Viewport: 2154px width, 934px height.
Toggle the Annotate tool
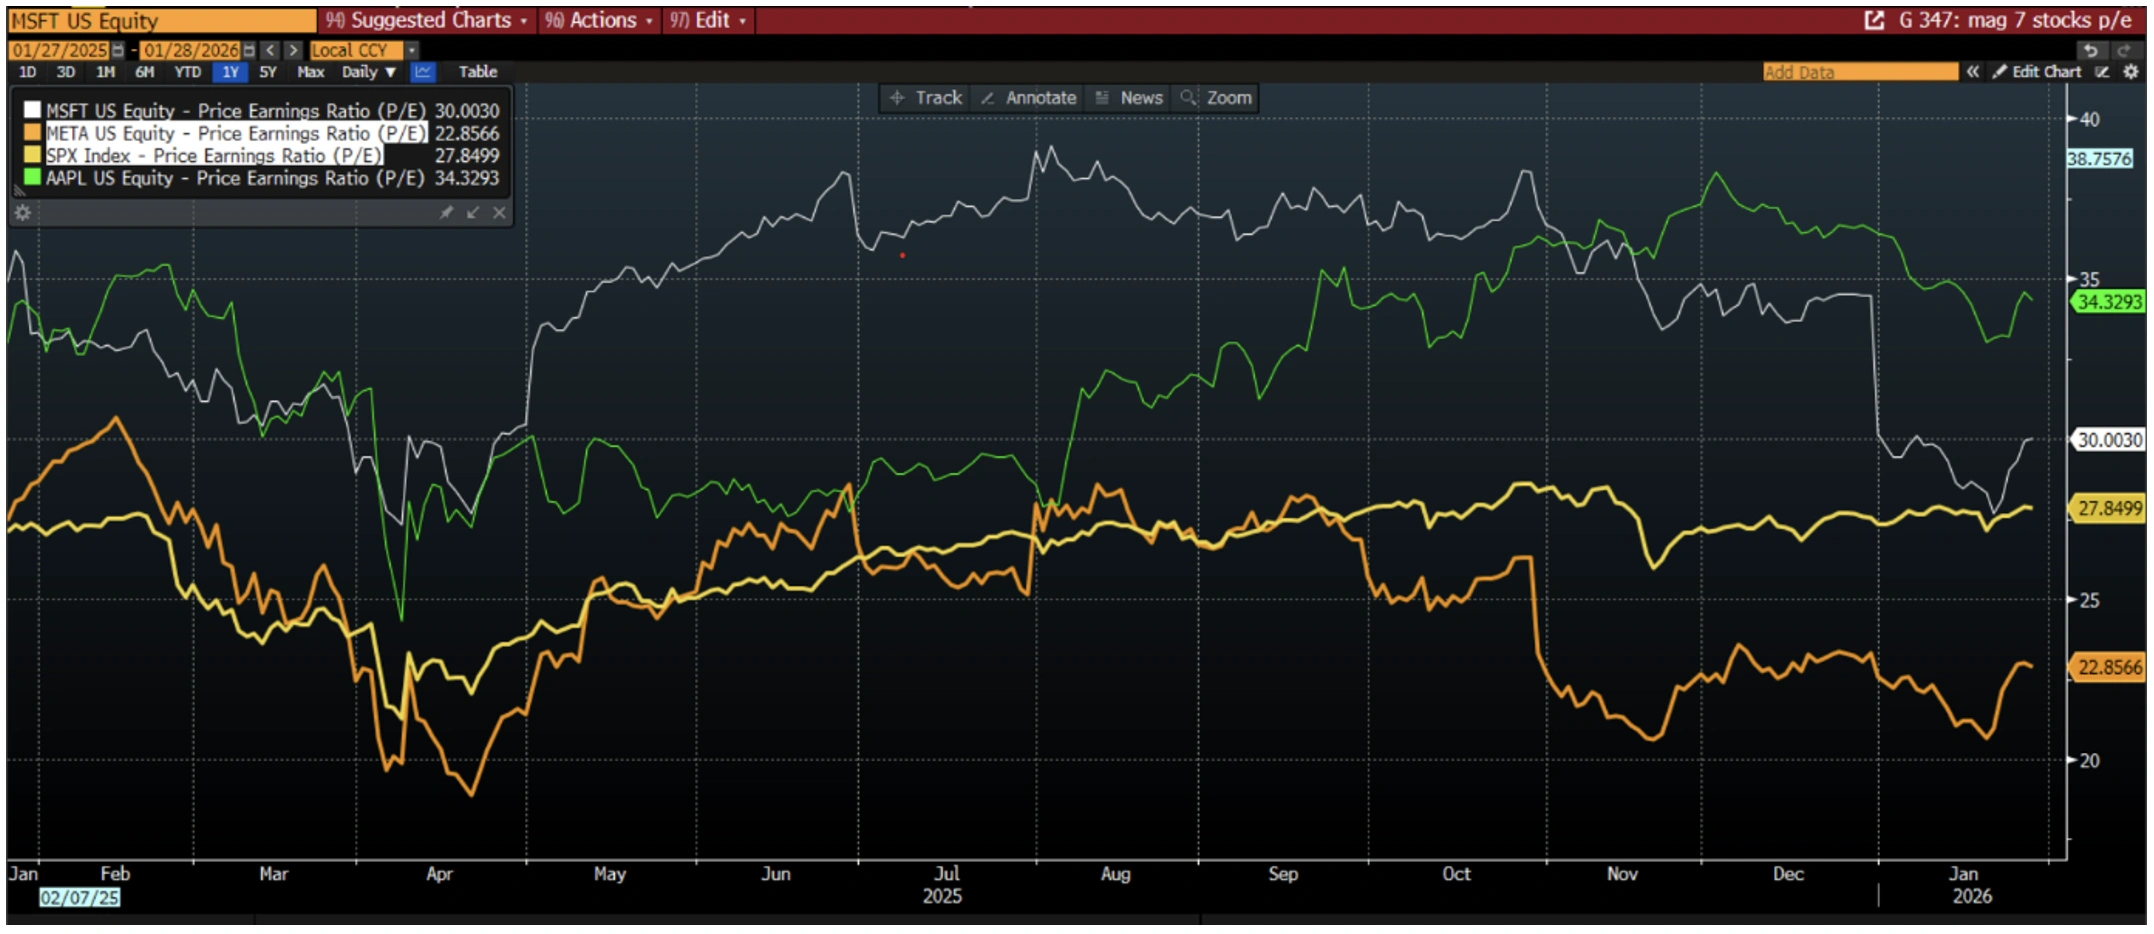coord(1029,98)
